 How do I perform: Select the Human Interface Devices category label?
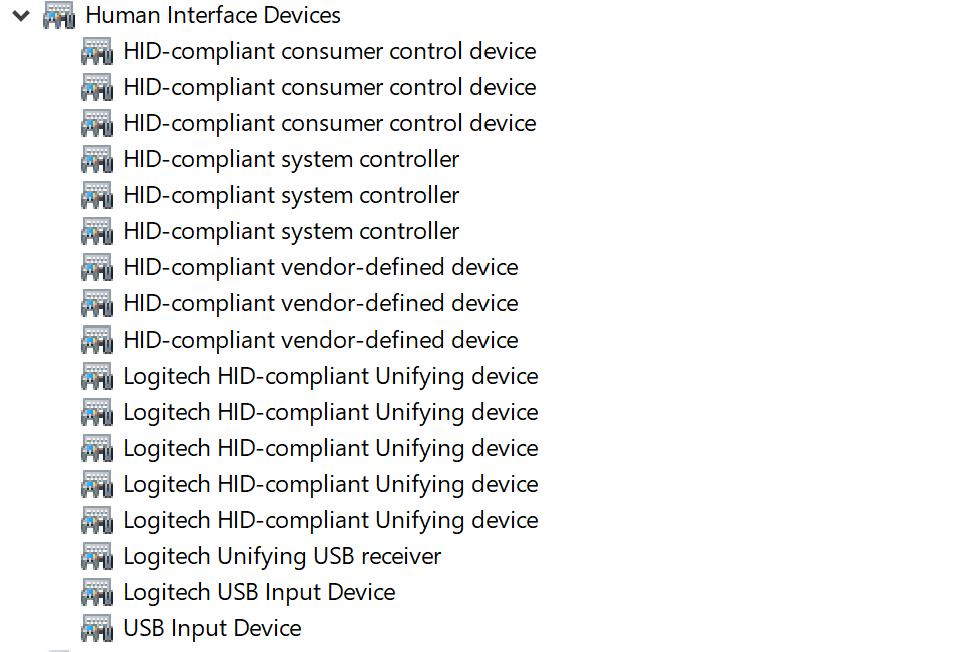212,16
